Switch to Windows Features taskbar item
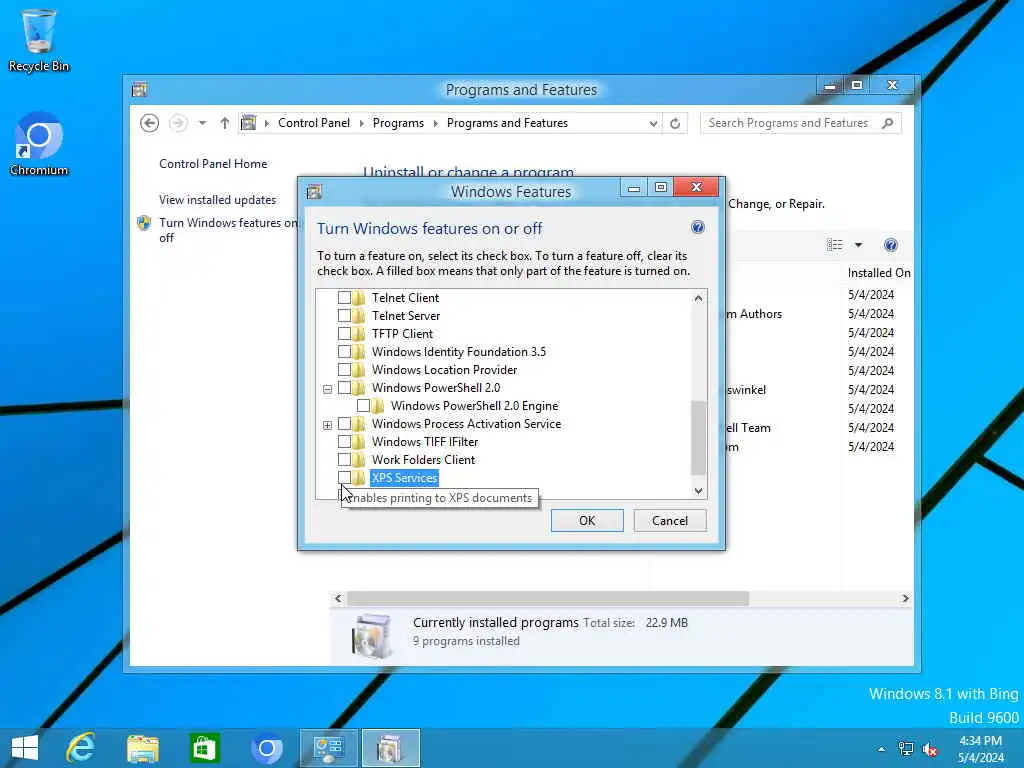This screenshot has width=1024, height=768. [x=390, y=748]
